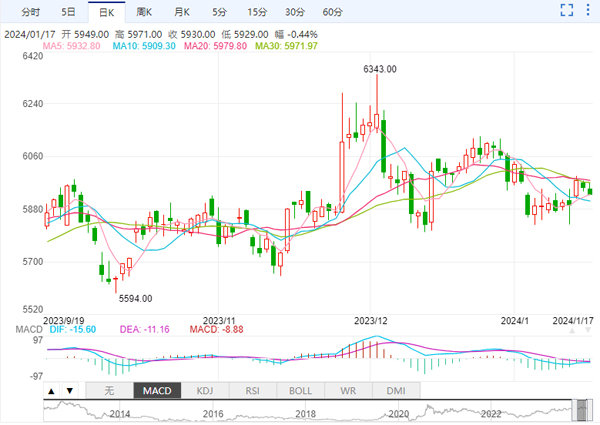Switch to the 5分 chart tab
Image resolution: width=600 pixels, height=425 pixels.
pyautogui.click(x=220, y=12)
